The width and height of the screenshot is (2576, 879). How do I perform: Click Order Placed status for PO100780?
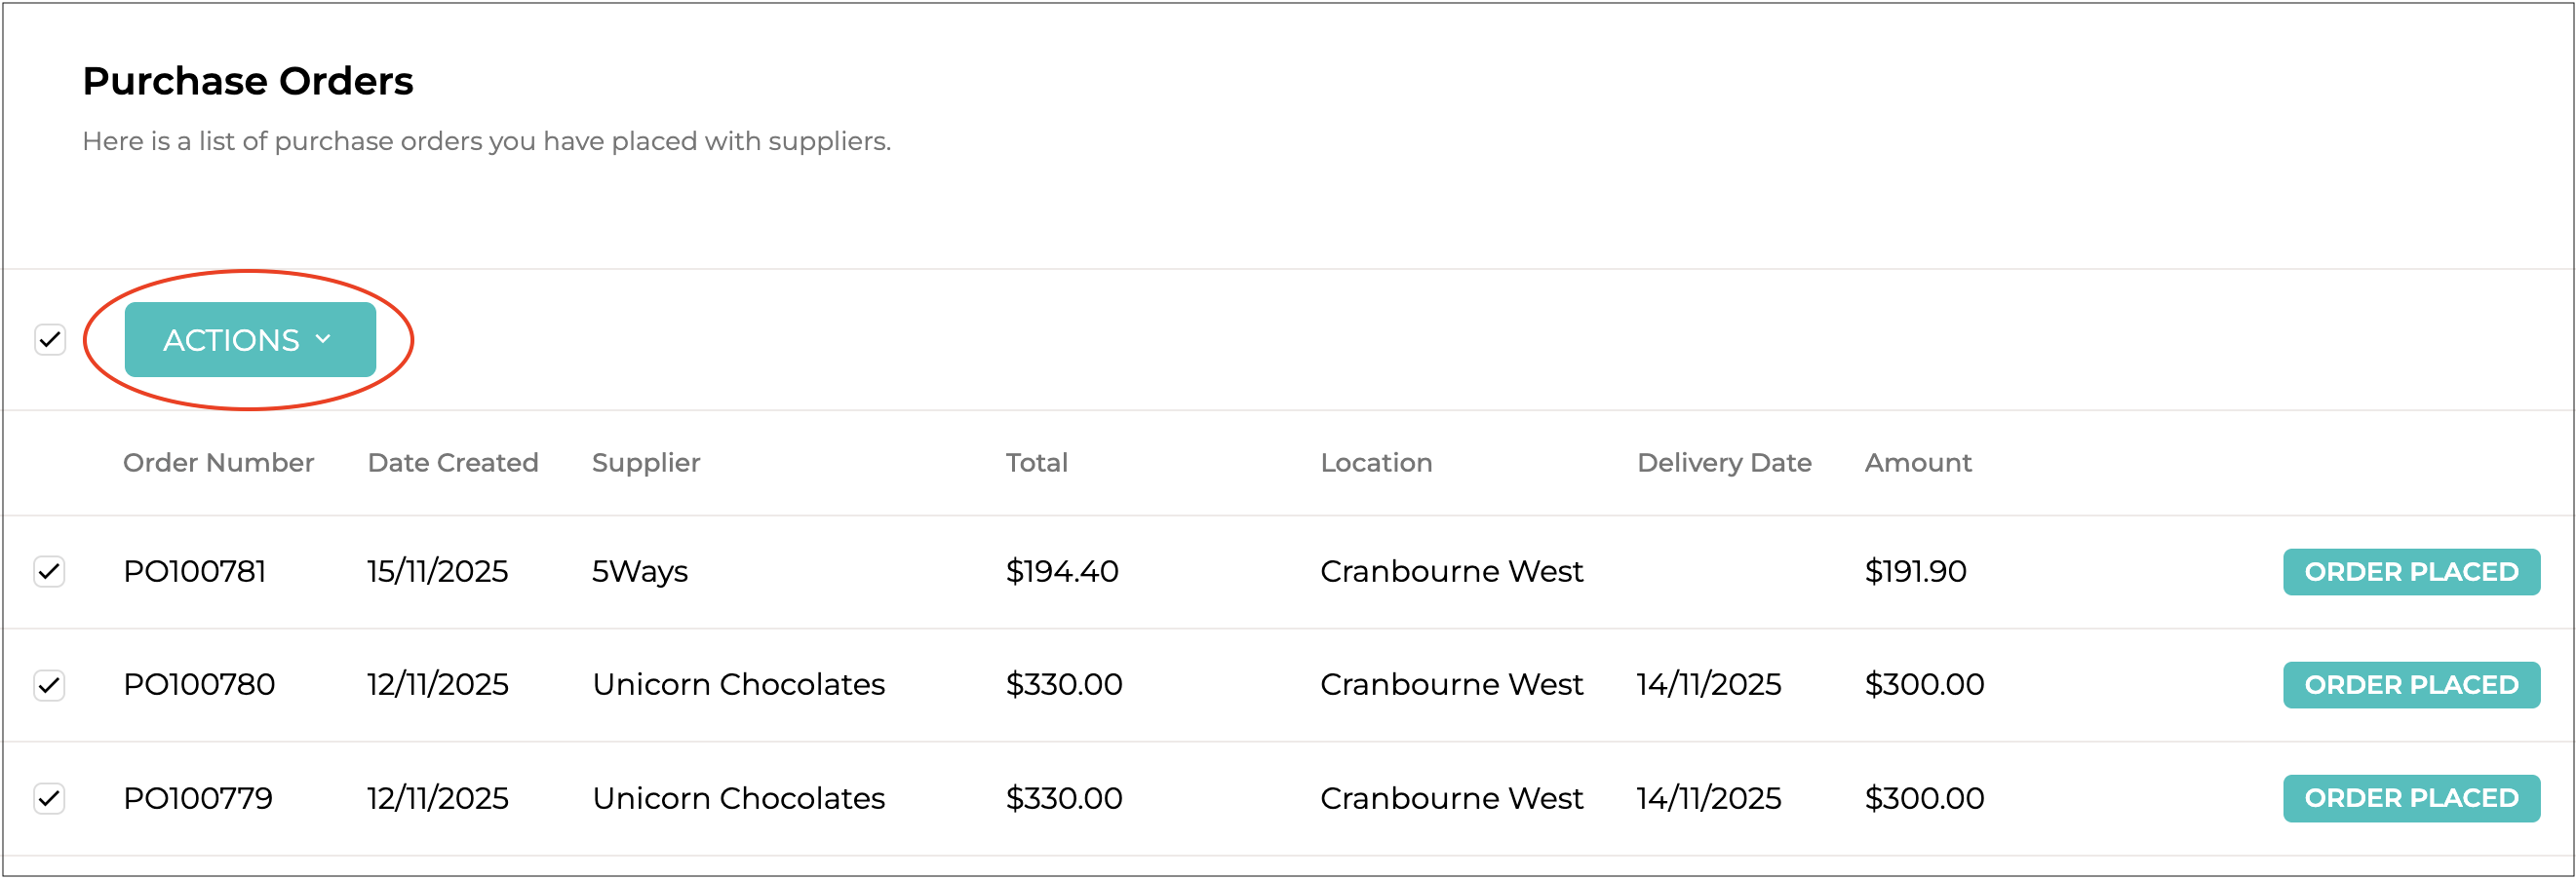2410,685
